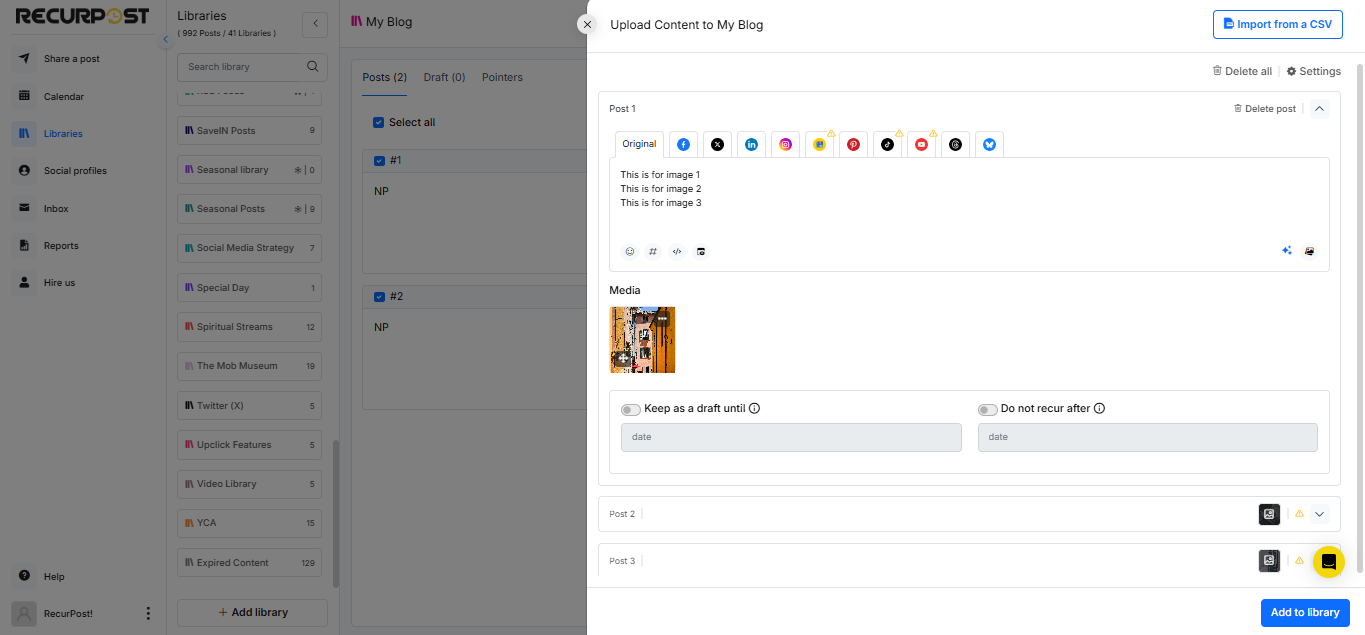
Task: Click Add to library button
Action: click(1305, 612)
